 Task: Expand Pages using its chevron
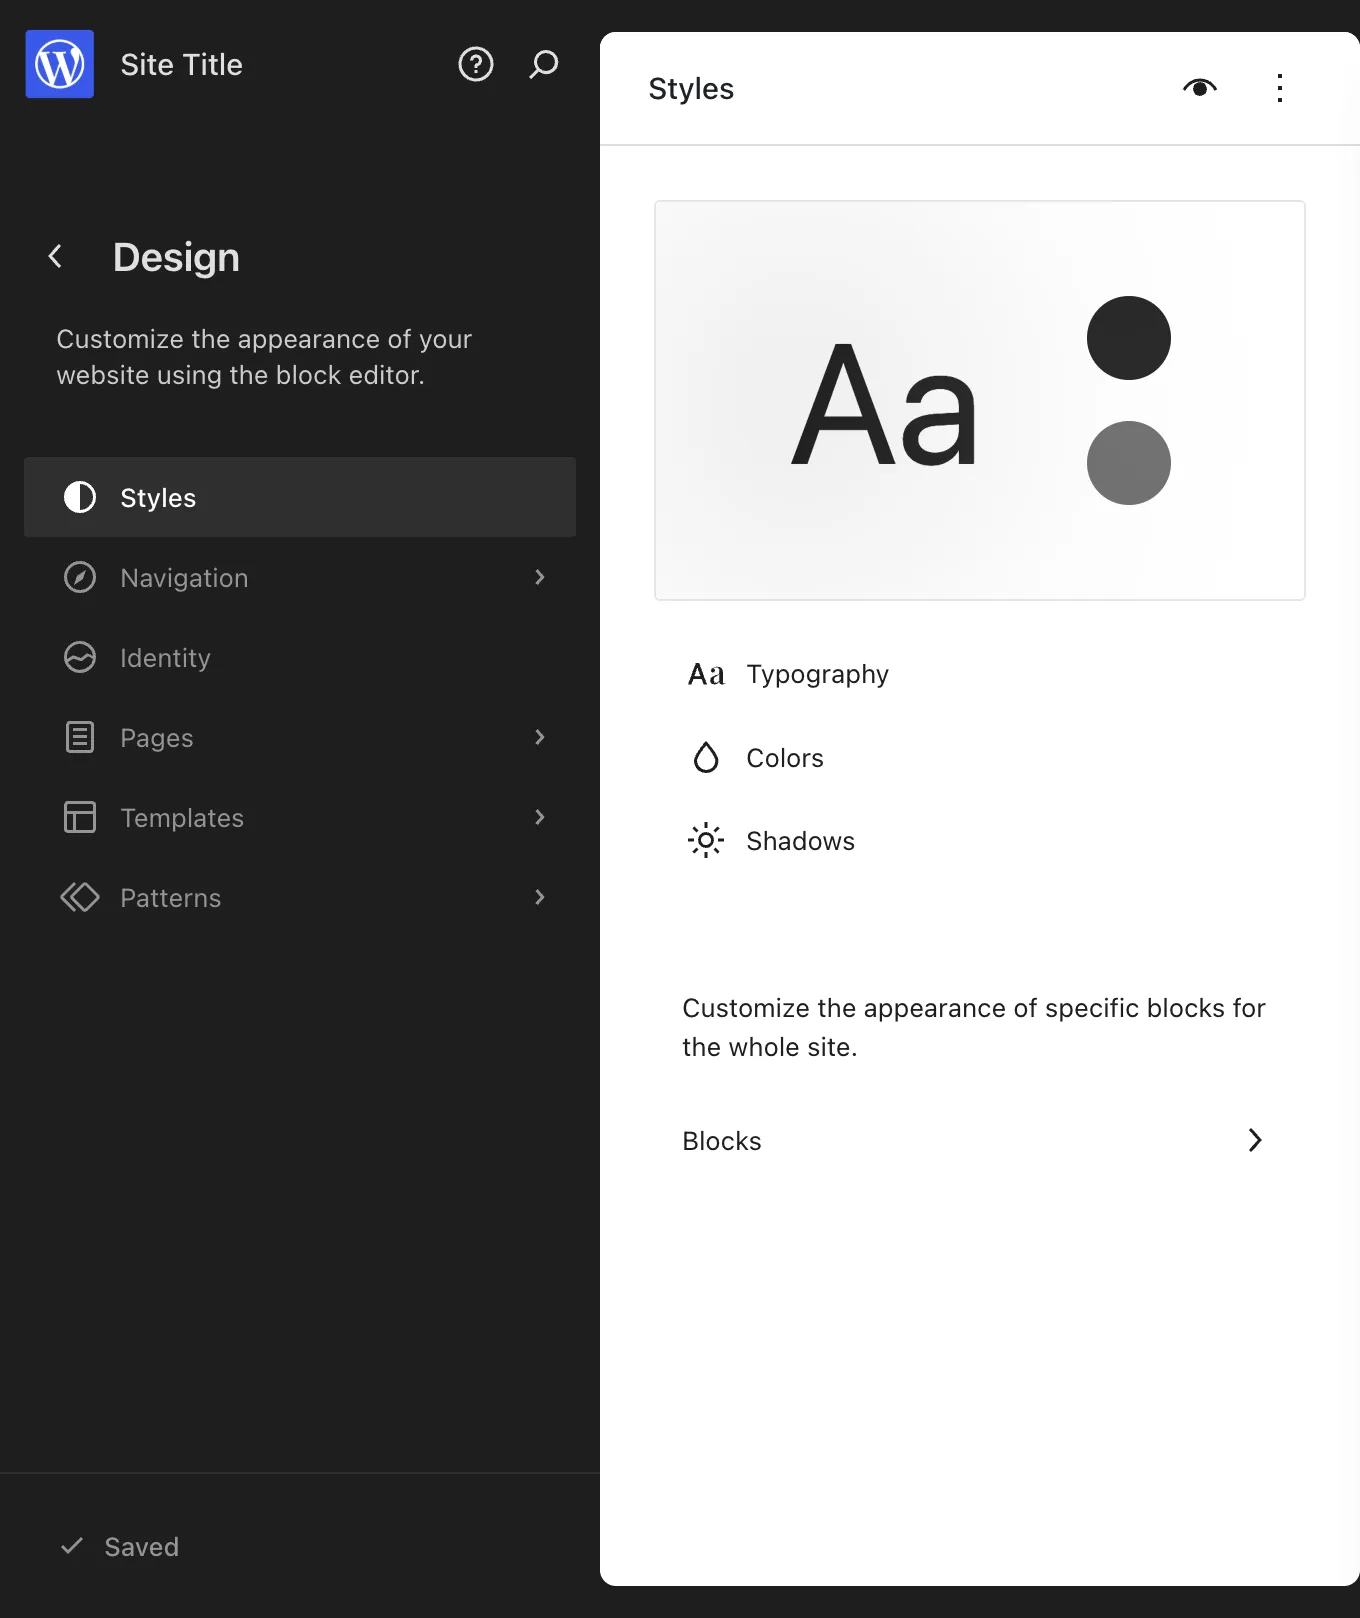540,737
